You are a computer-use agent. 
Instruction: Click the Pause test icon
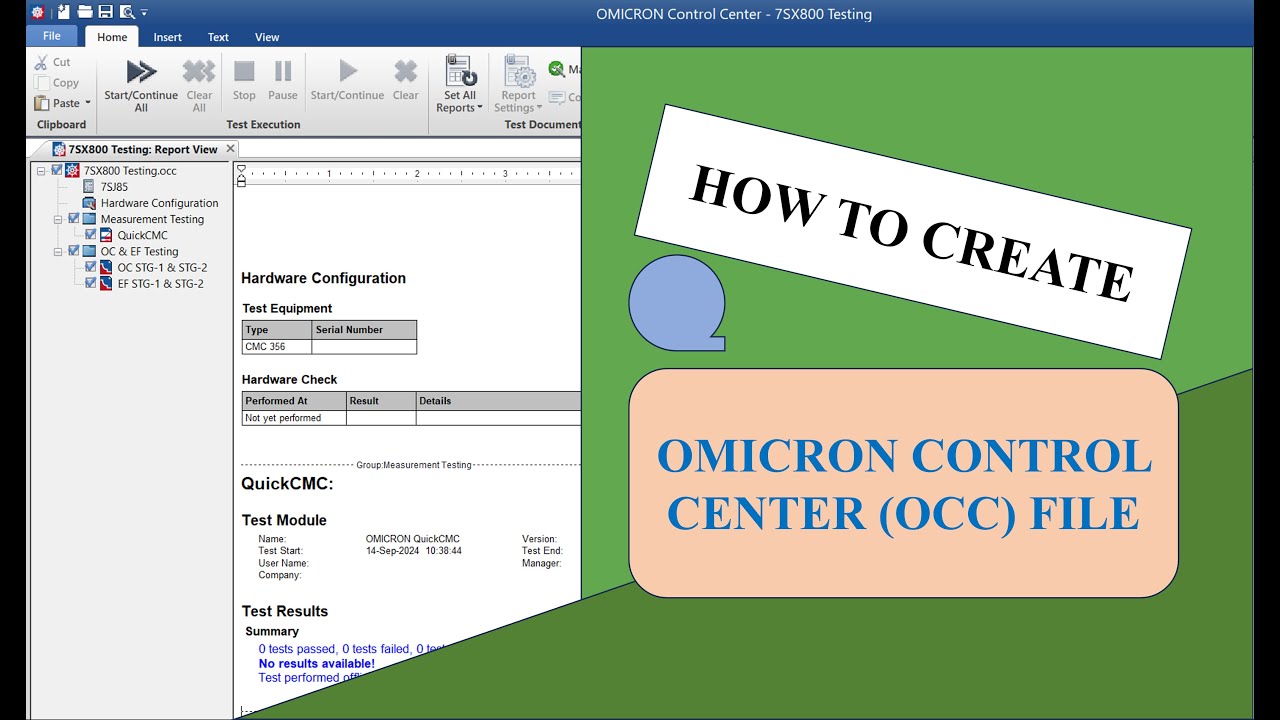point(283,71)
